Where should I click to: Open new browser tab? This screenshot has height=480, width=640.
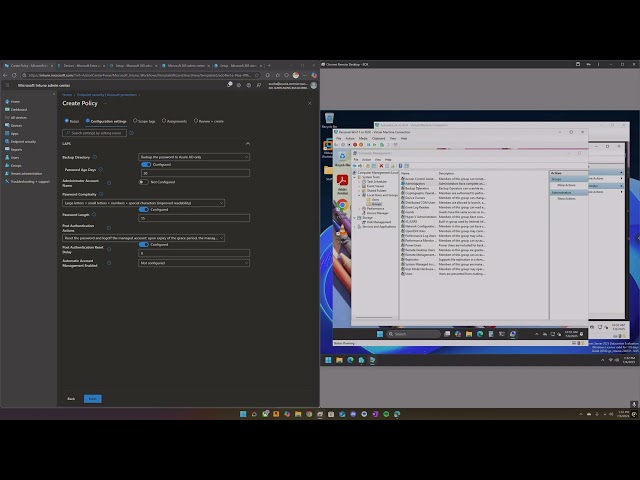pyautogui.click(x=269, y=65)
